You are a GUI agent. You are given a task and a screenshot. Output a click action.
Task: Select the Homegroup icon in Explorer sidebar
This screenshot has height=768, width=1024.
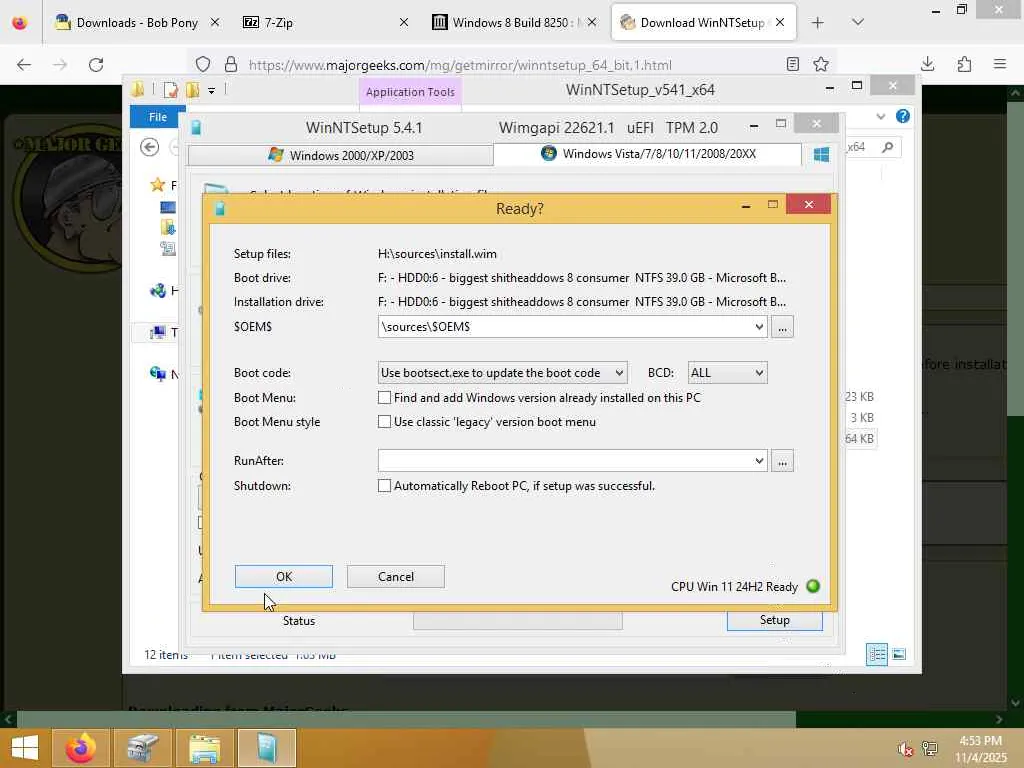[x=157, y=291]
